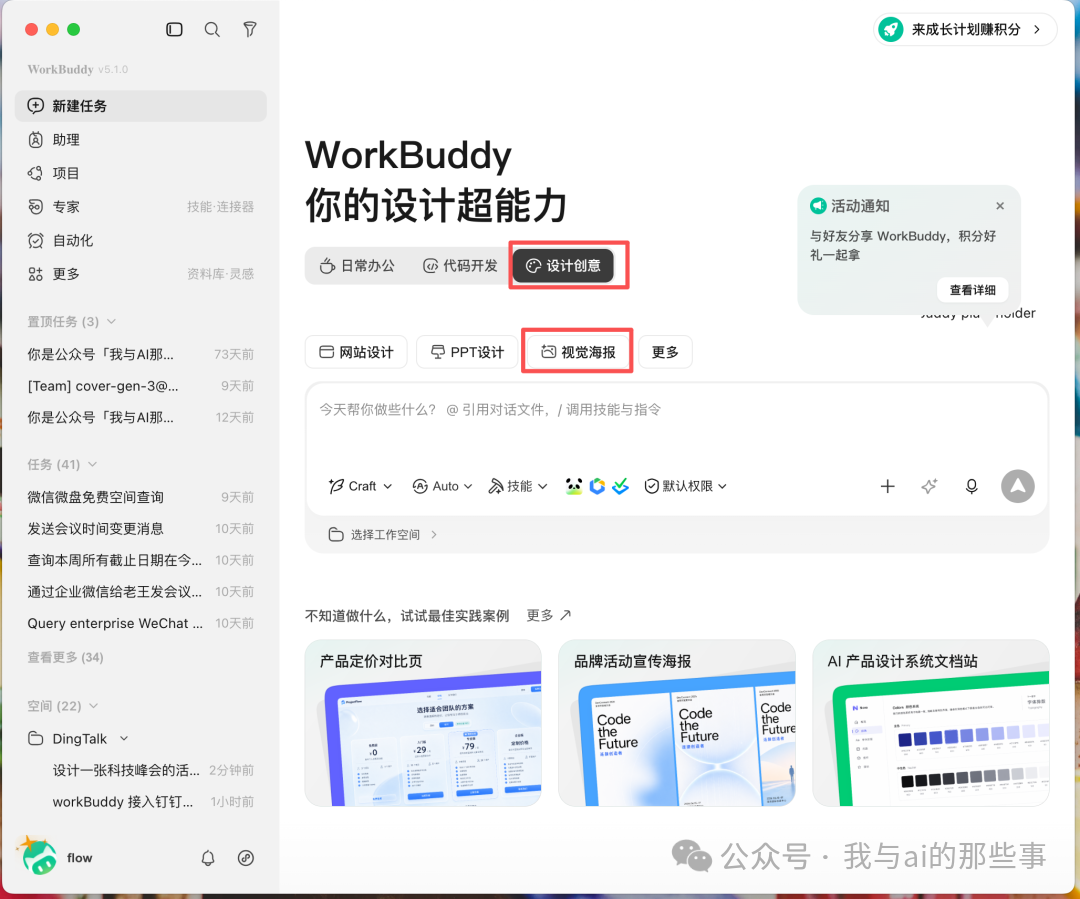Toggle the sidebar panel icon
The width and height of the screenshot is (1080, 899).
click(174, 29)
